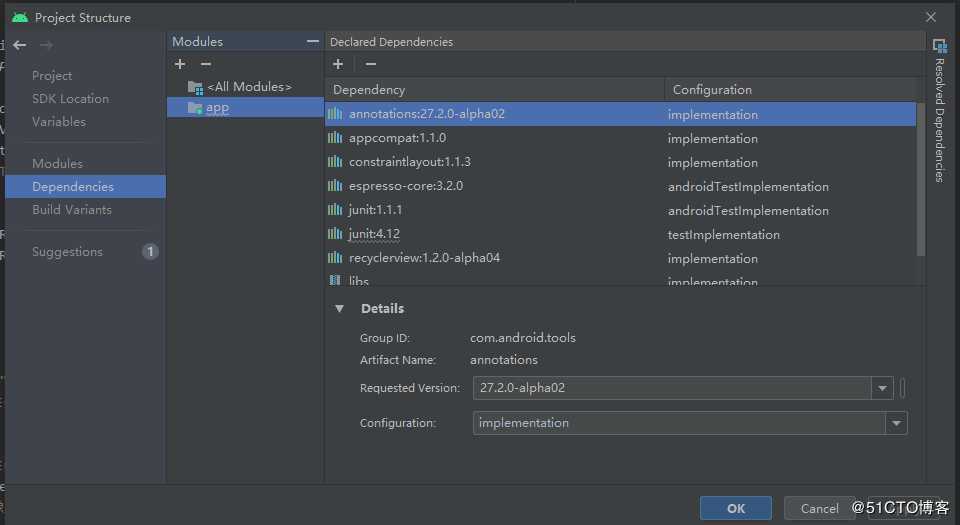Add a declared dependency with plus icon
The height and width of the screenshot is (525, 960).
[x=338, y=64]
